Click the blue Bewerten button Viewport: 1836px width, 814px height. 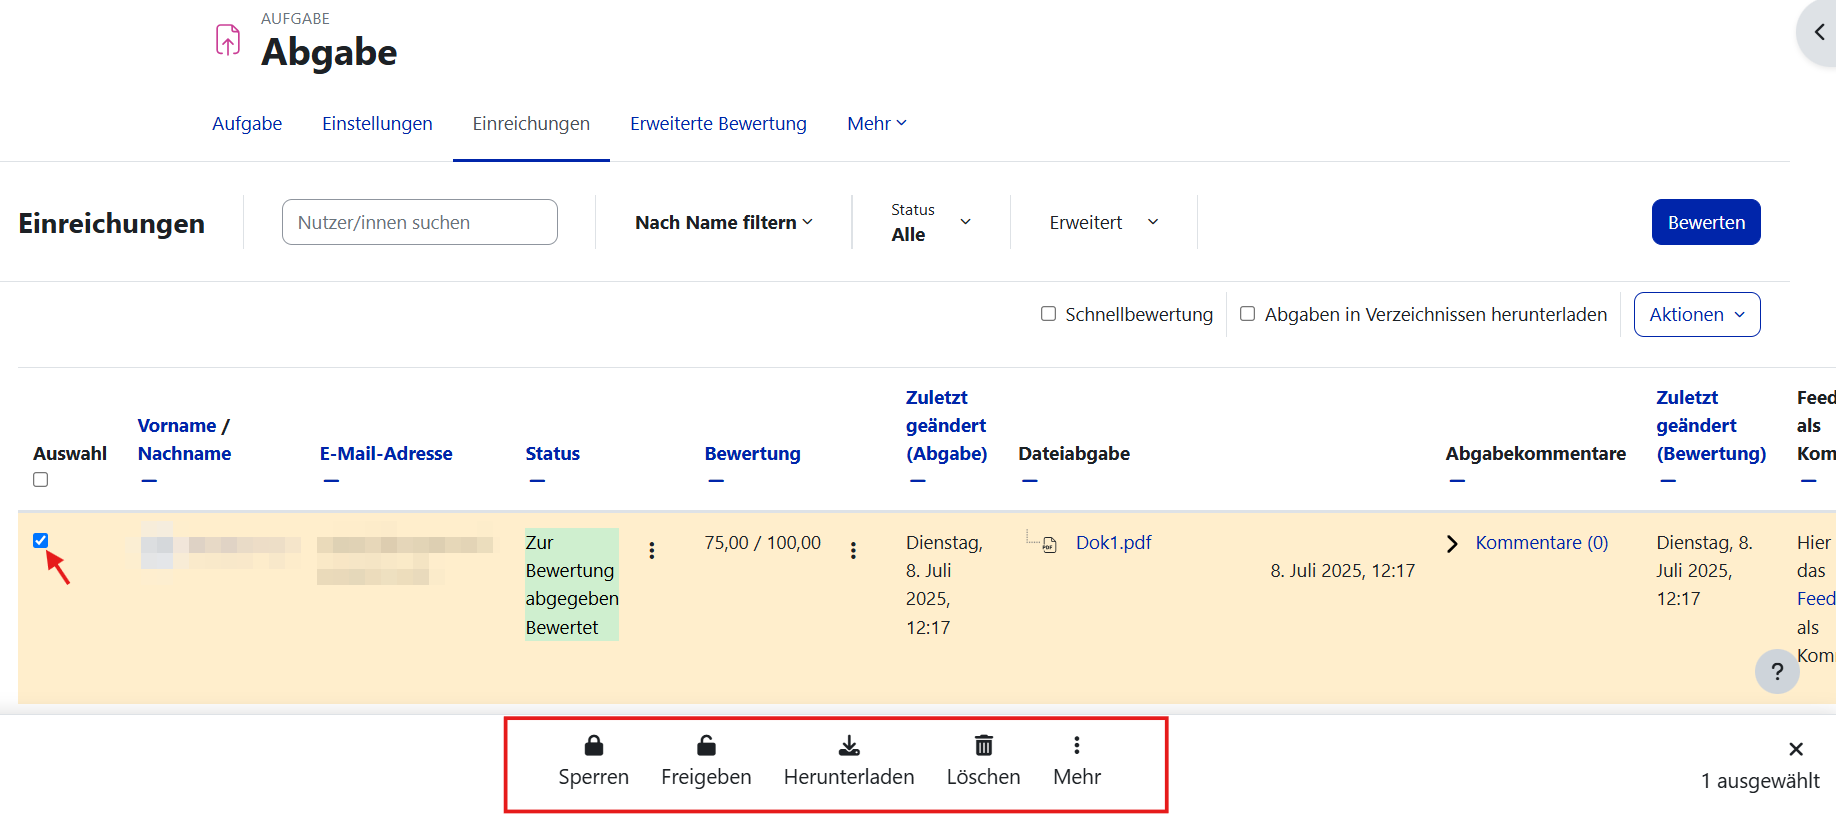(1705, 223)
